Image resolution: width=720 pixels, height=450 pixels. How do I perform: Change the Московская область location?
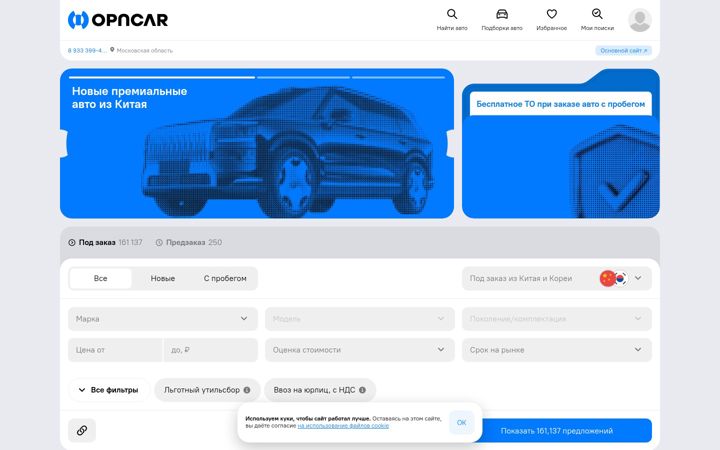141,51
